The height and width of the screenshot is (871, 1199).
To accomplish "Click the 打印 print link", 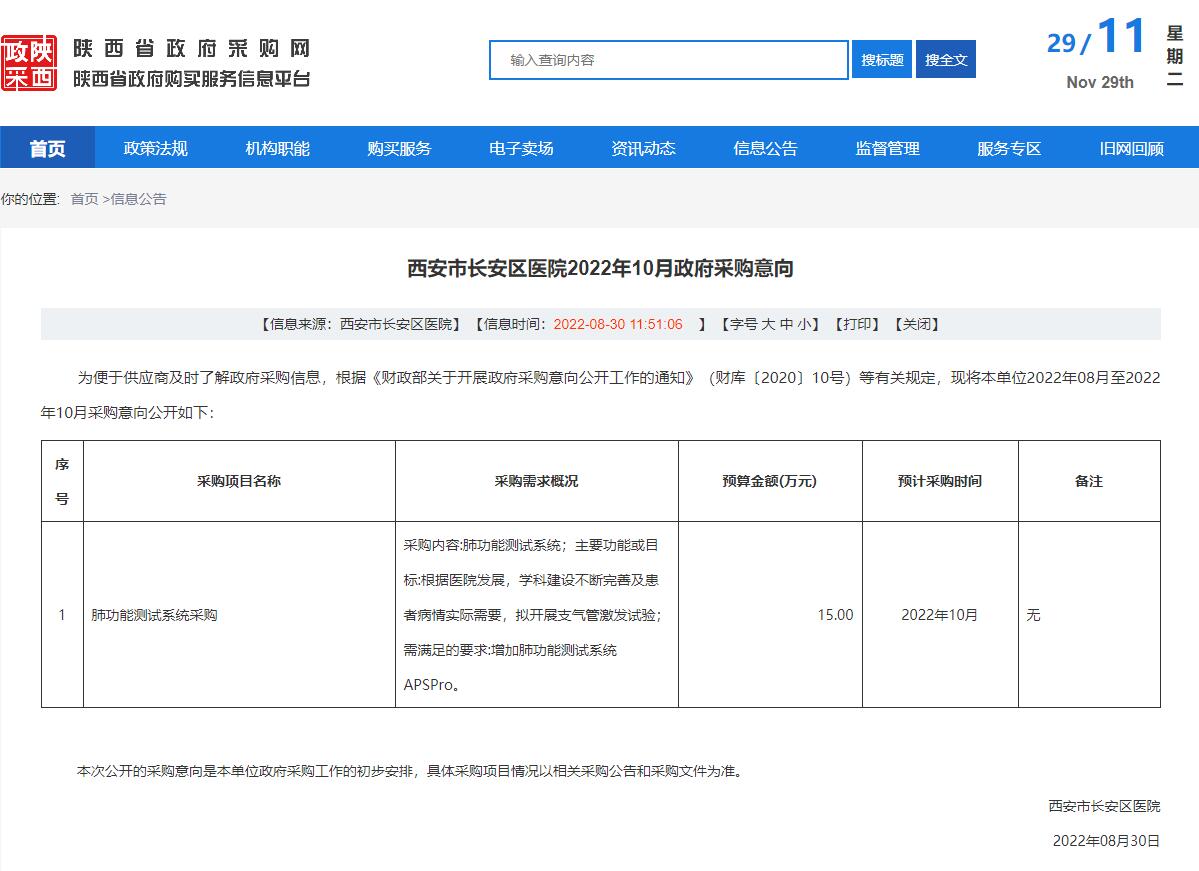I will [x=857, y=324].
